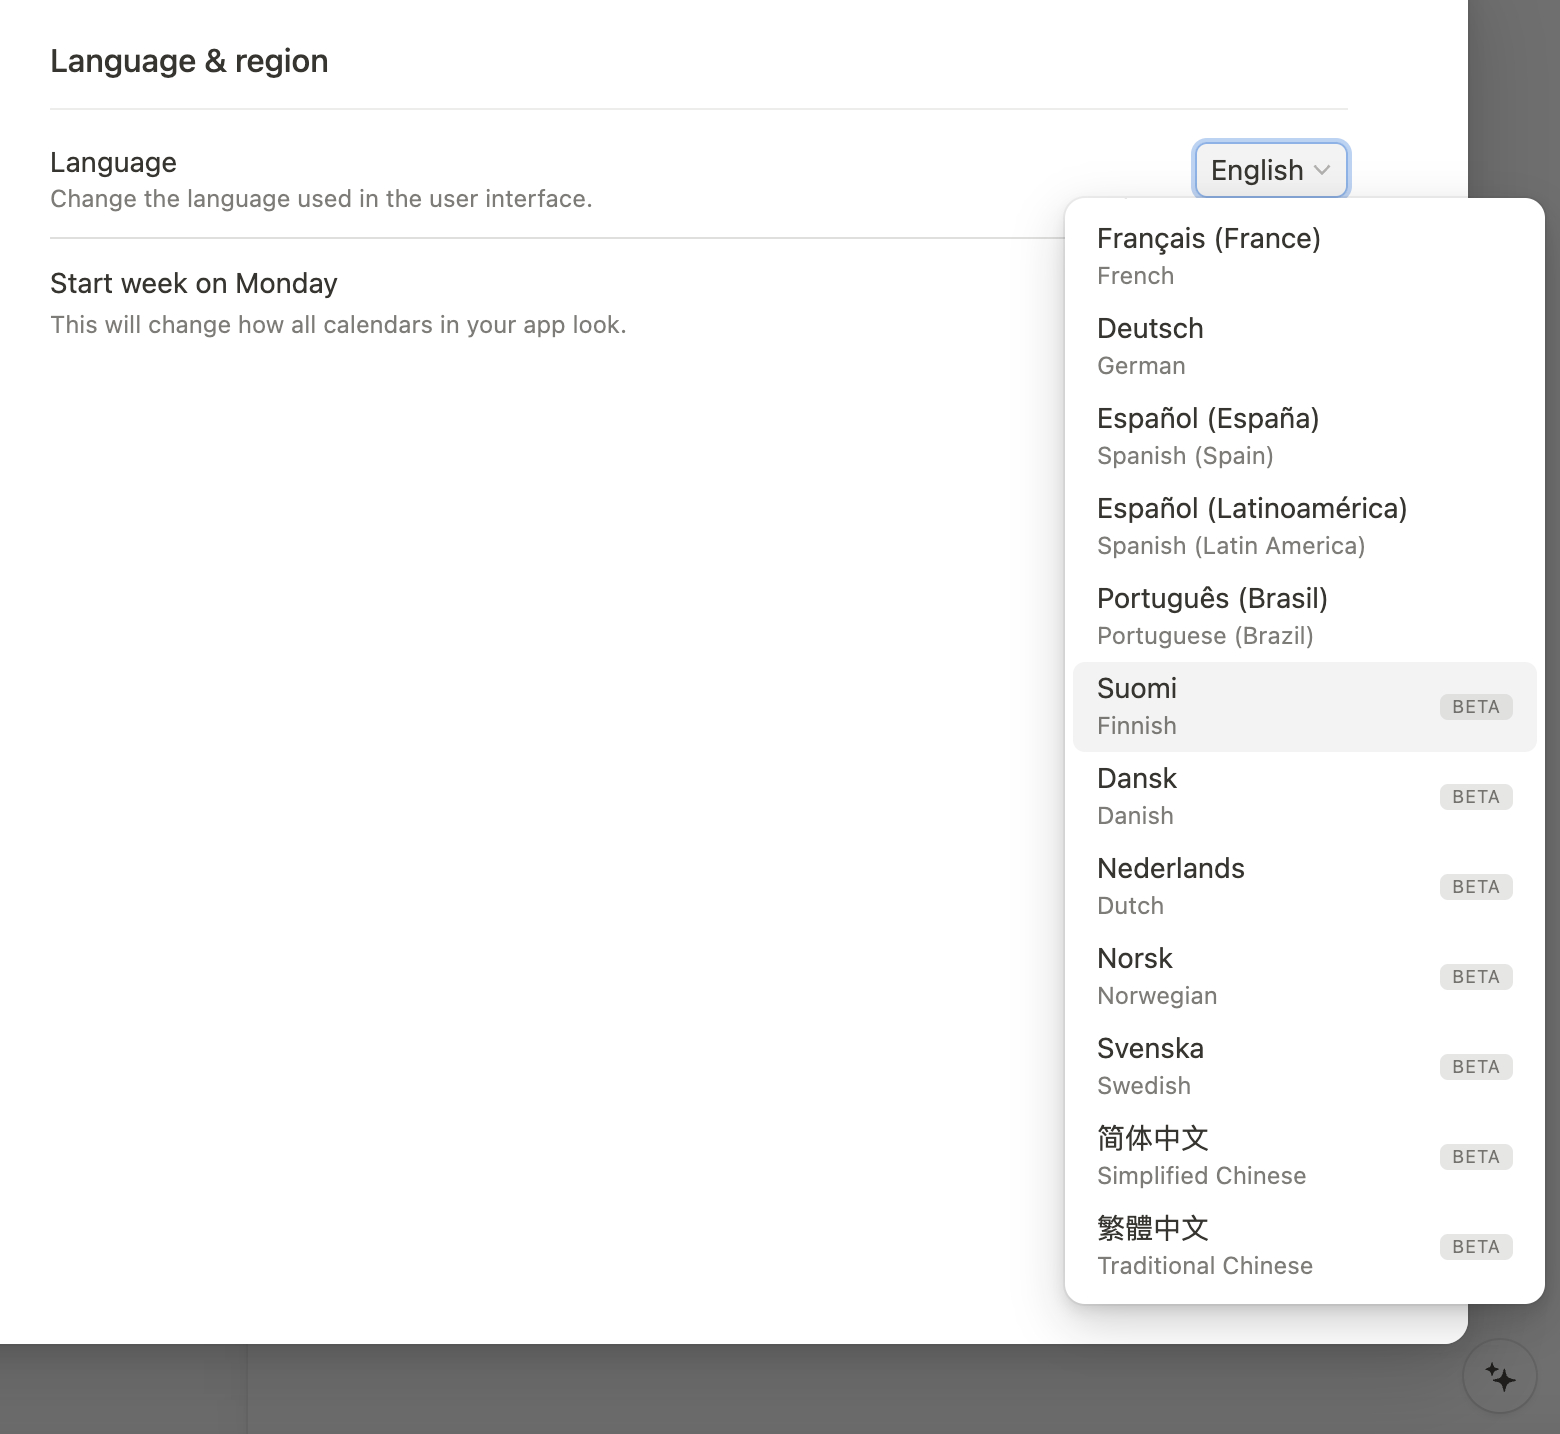
Task: Open the English language dropdown
Action: point(1271,170)
